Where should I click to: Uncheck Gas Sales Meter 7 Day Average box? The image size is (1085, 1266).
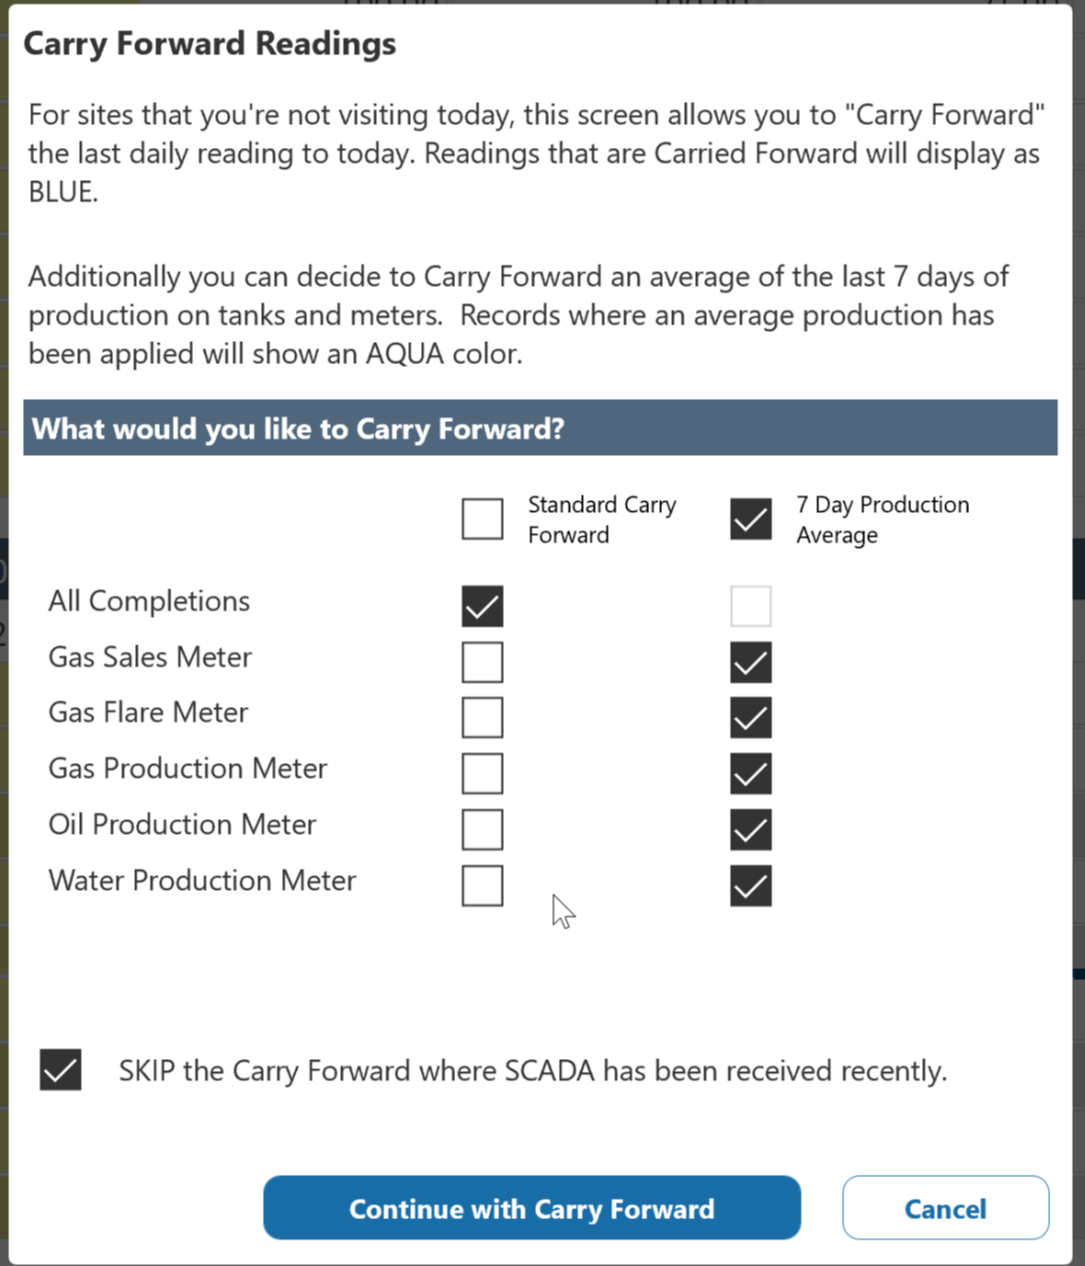[750, 662]
